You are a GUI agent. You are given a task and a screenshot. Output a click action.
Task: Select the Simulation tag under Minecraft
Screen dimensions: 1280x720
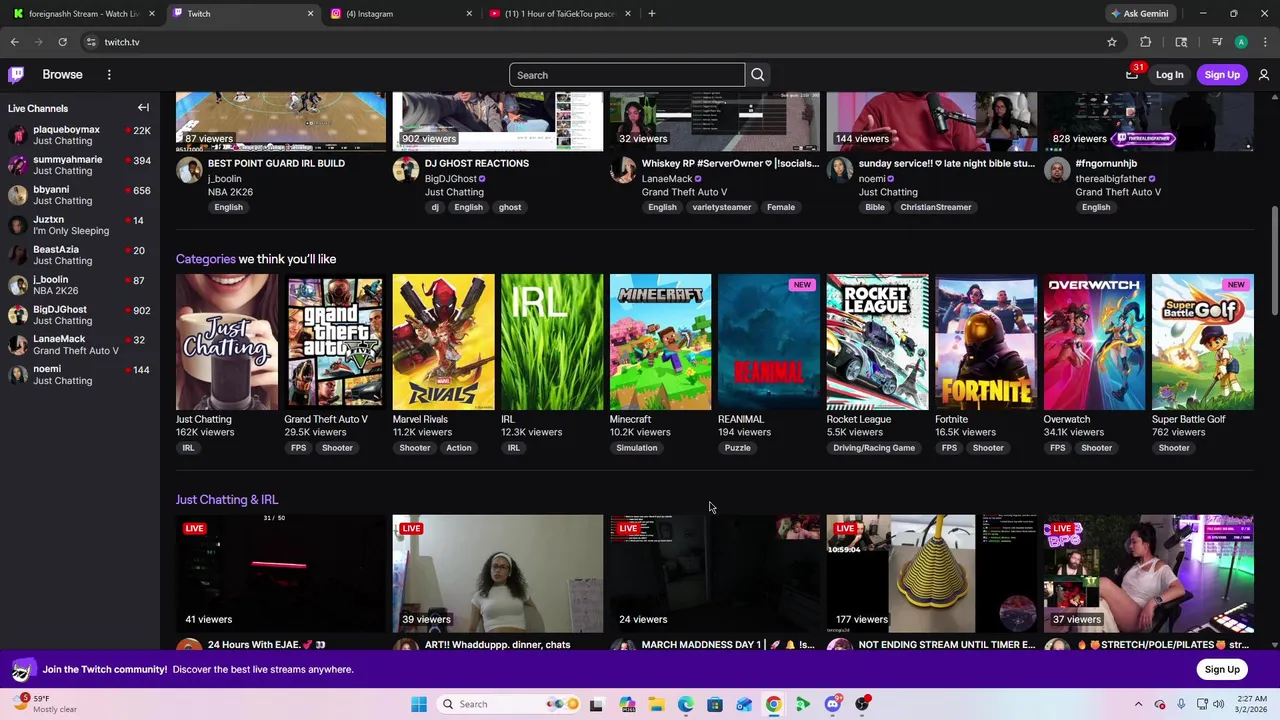click(x=637, y=448)
